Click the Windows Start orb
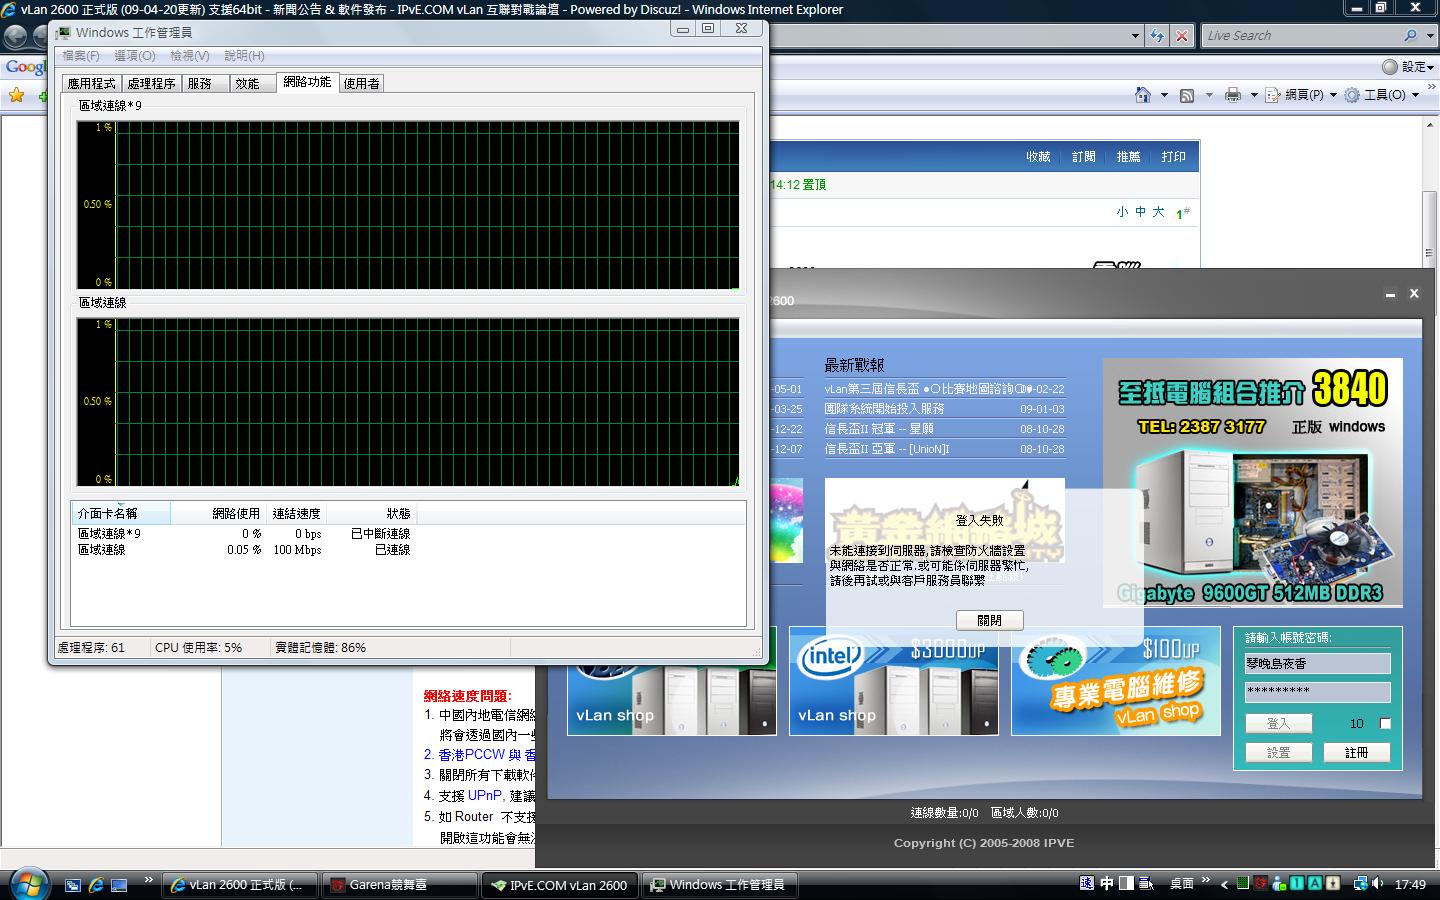1440x900 pixels. click(x=28, y=884)
